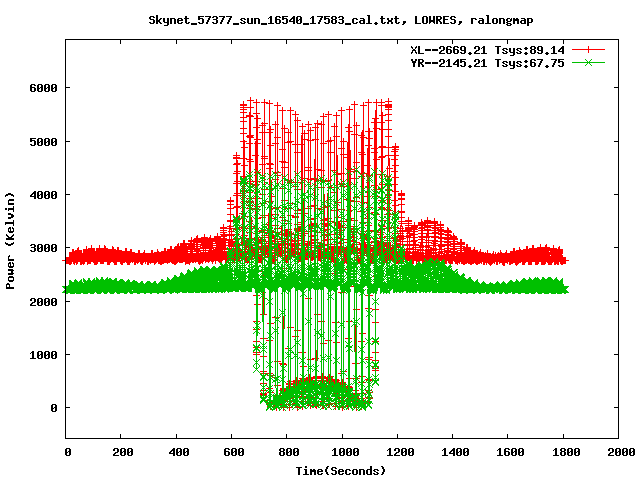640x480 pixels.
Task: Click the 1600 x-axis tick label
Action: [x=510, y=452]
